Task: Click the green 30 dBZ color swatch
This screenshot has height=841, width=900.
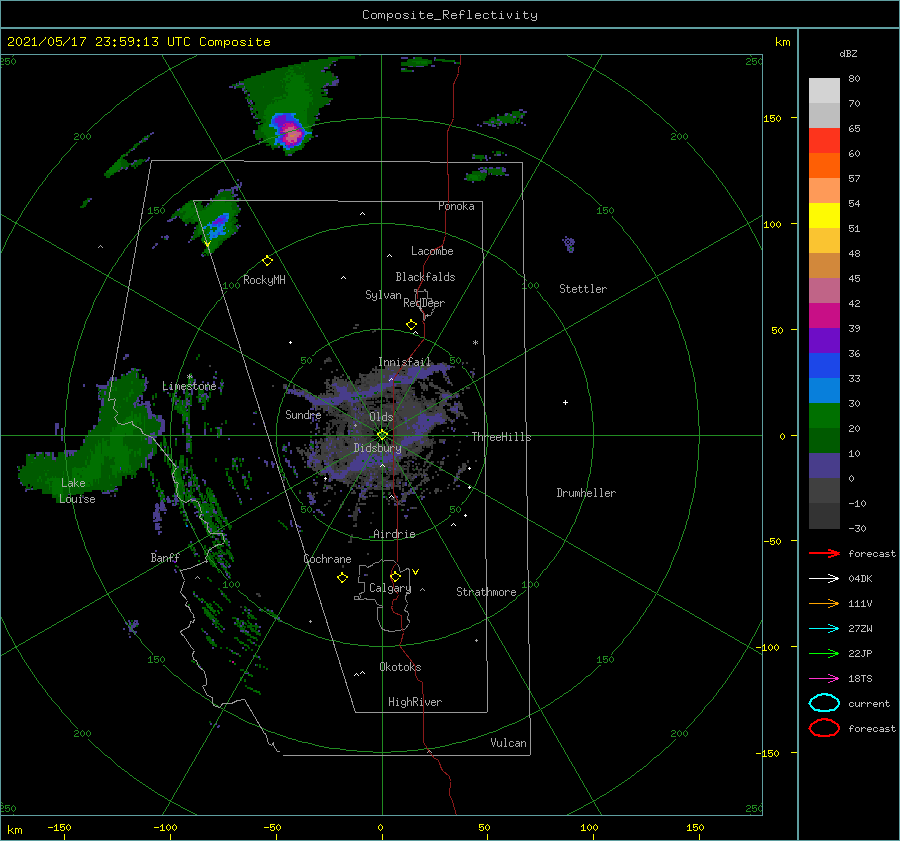Action: (x=824, y=415)
